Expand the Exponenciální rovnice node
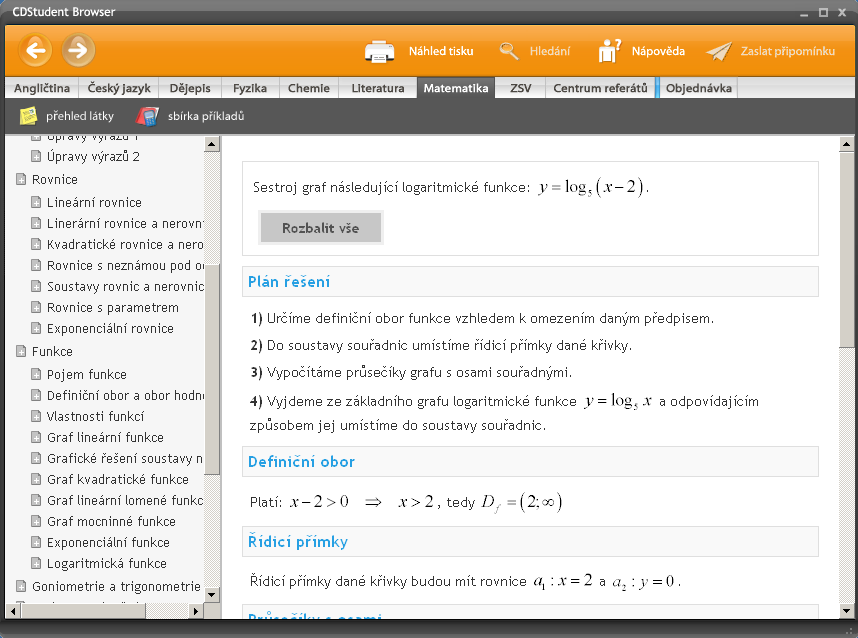Image resolution: width=858 pixels, height=638 pixels. [x=36, y=328]
